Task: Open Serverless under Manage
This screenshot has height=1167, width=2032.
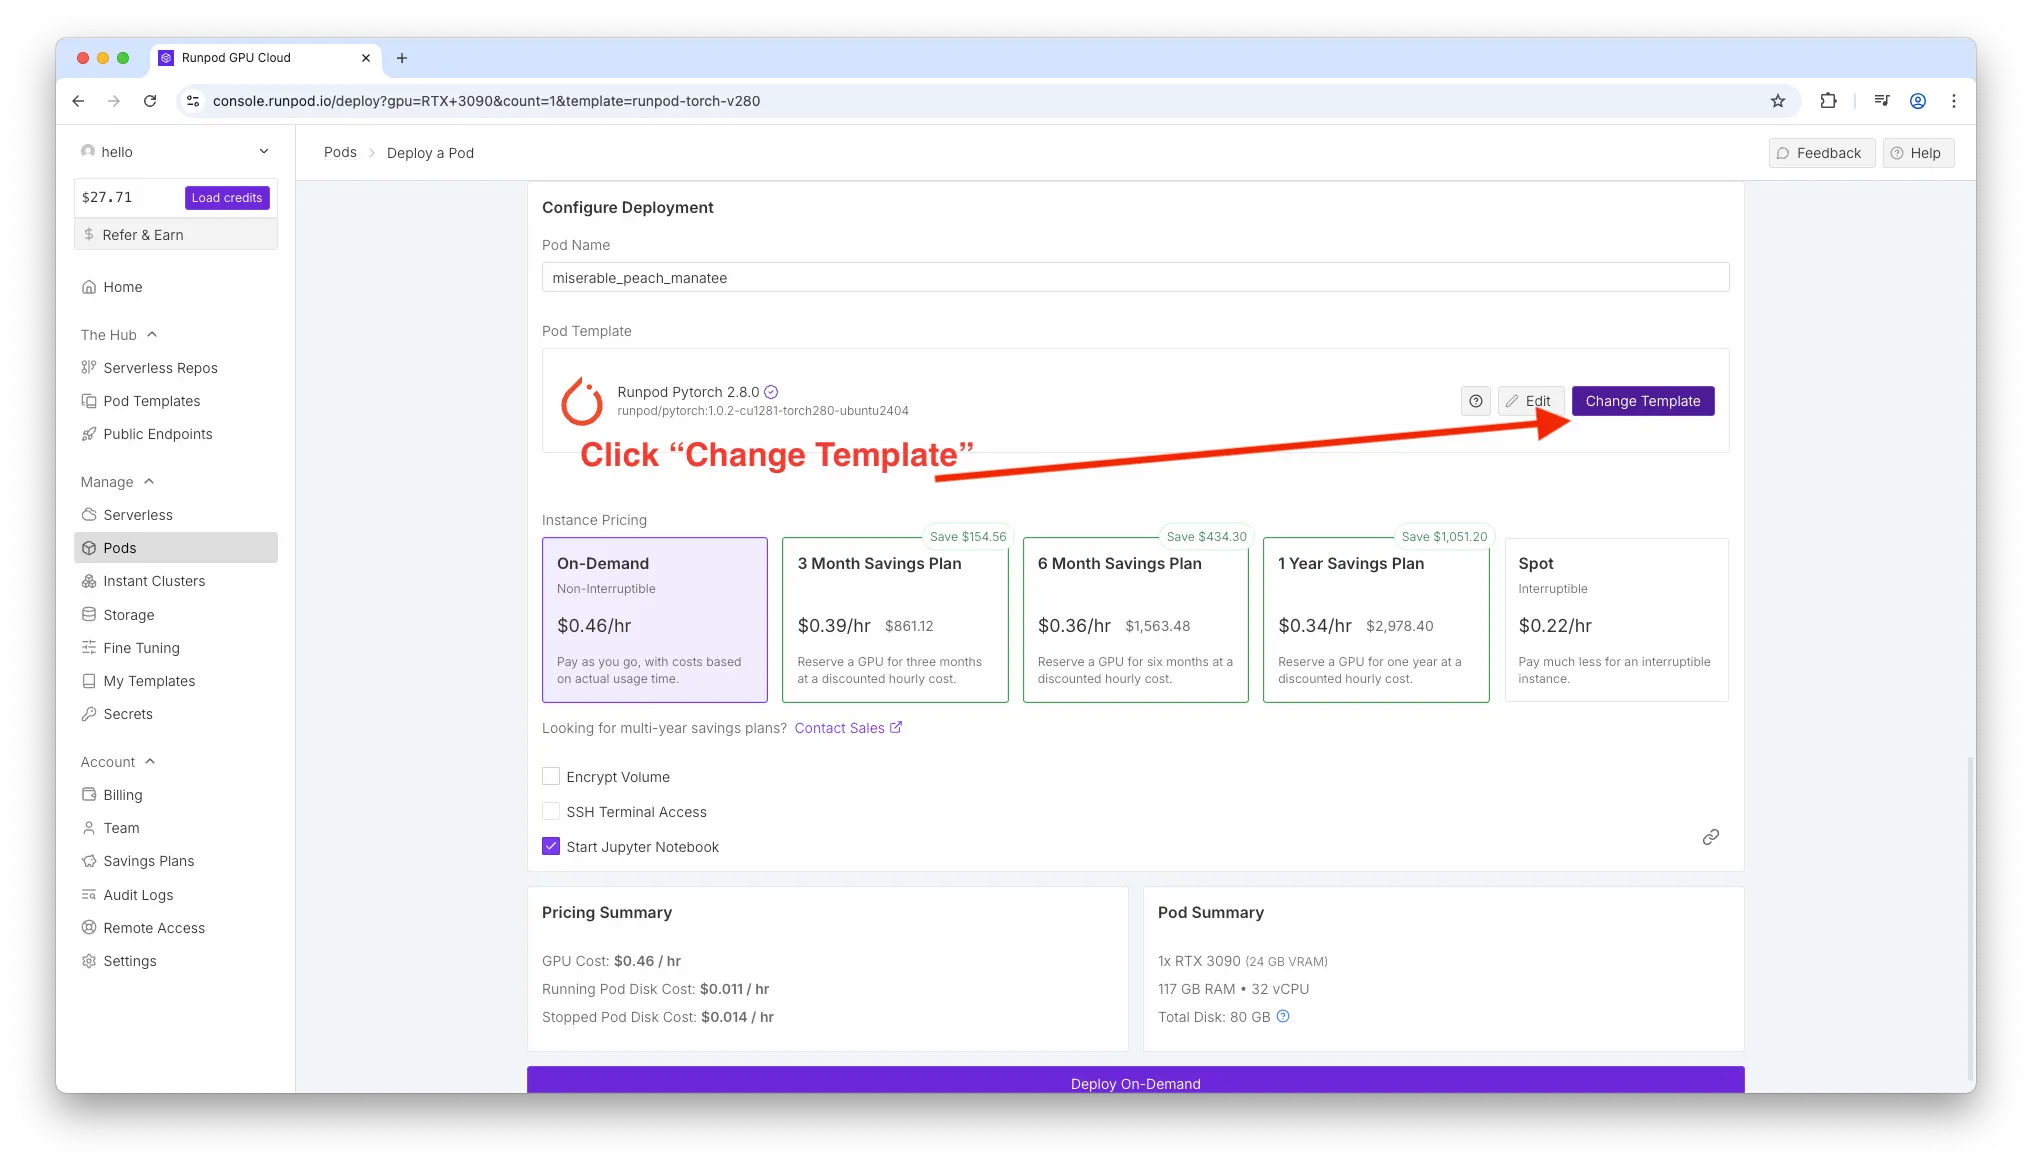Action: [x=176, y=515]
